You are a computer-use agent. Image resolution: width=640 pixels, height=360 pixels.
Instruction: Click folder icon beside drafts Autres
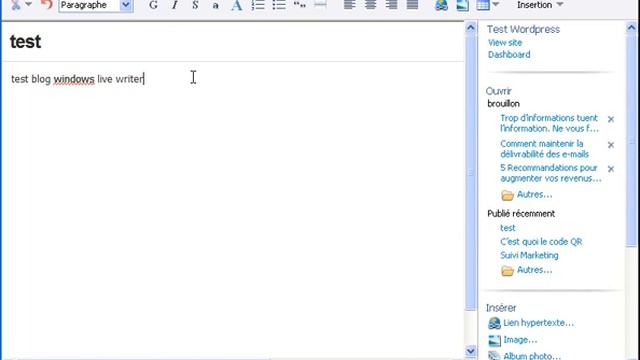(507, 196)
